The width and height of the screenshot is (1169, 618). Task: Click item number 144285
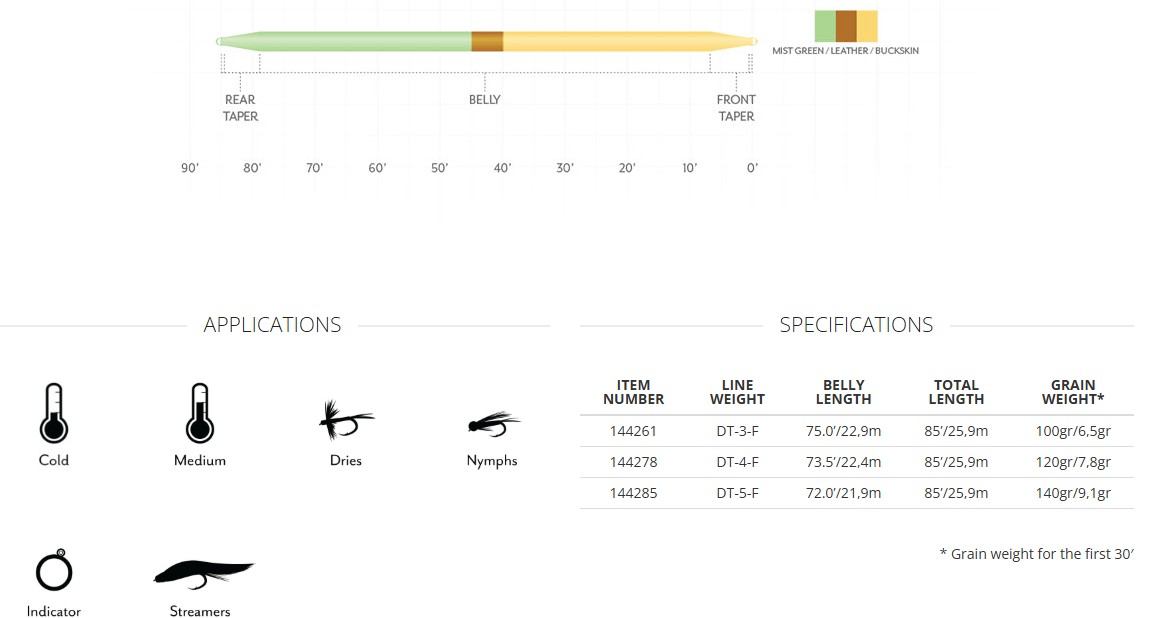pyautogui.click(x=633, y=493)
